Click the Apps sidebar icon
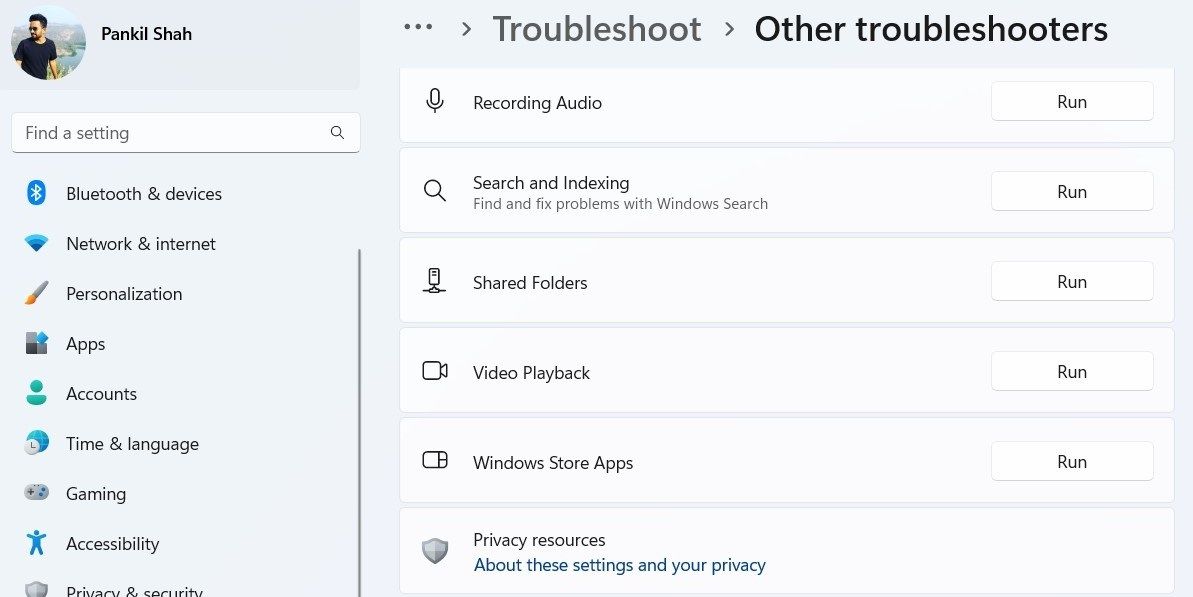The width and height of the screenshot is (1193, 597). pos(37,343)
